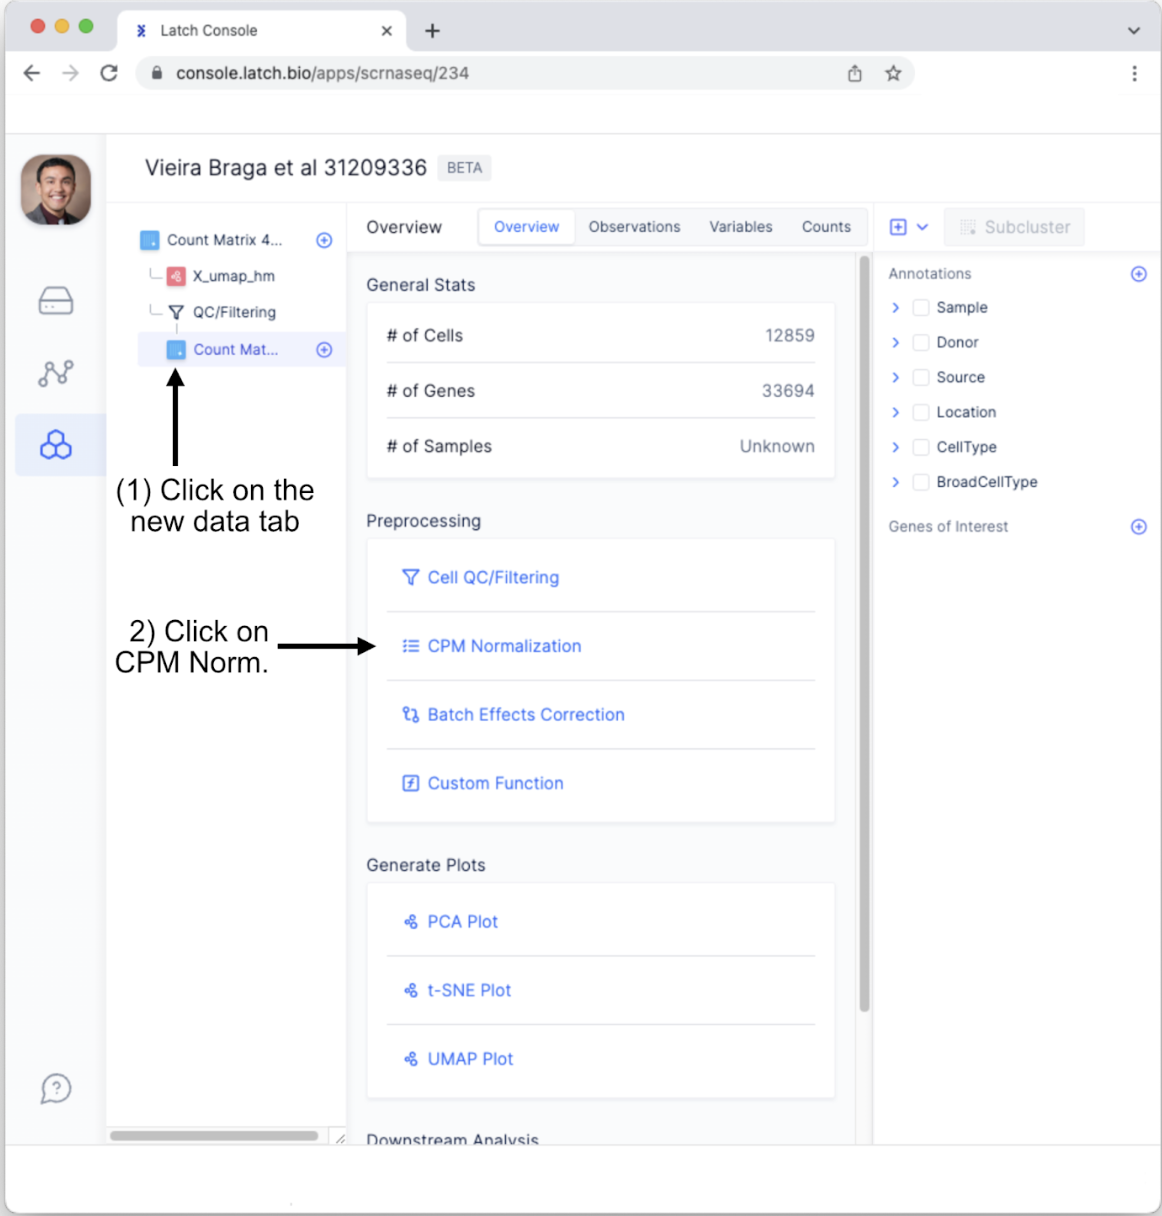Click the Custom Function icon

[x=410, y=783]
